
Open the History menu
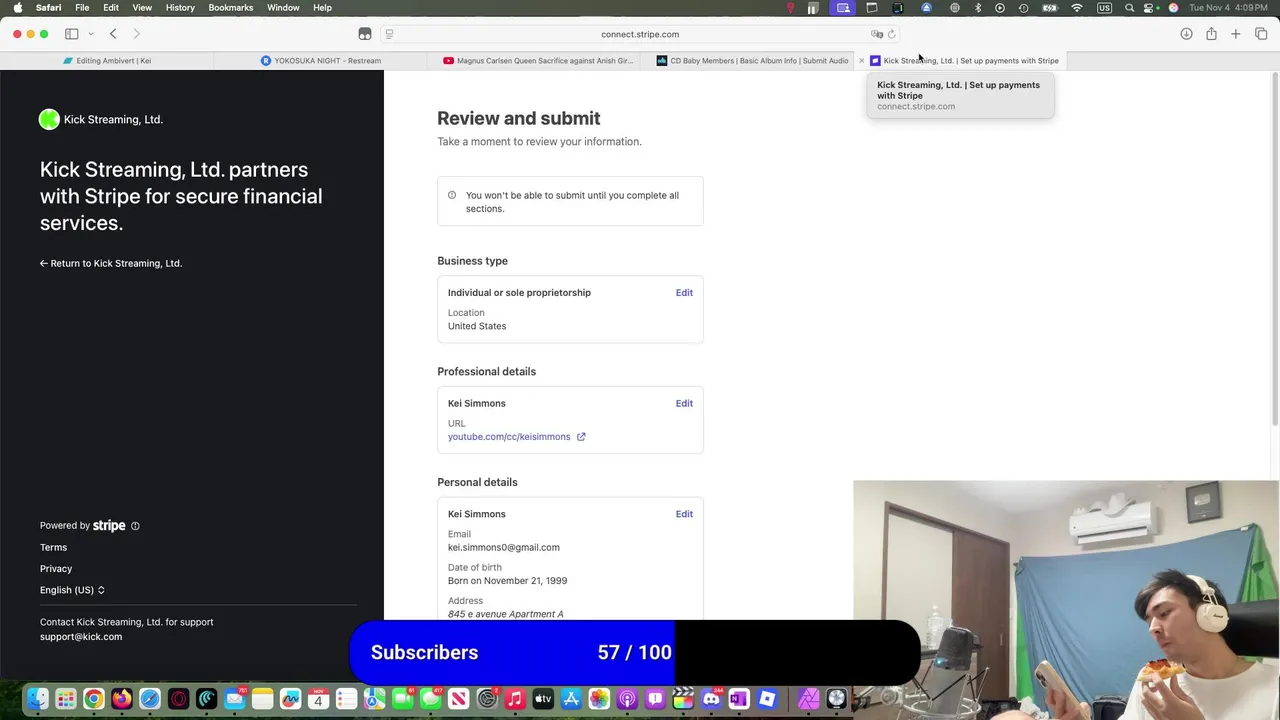pos(180,8)
